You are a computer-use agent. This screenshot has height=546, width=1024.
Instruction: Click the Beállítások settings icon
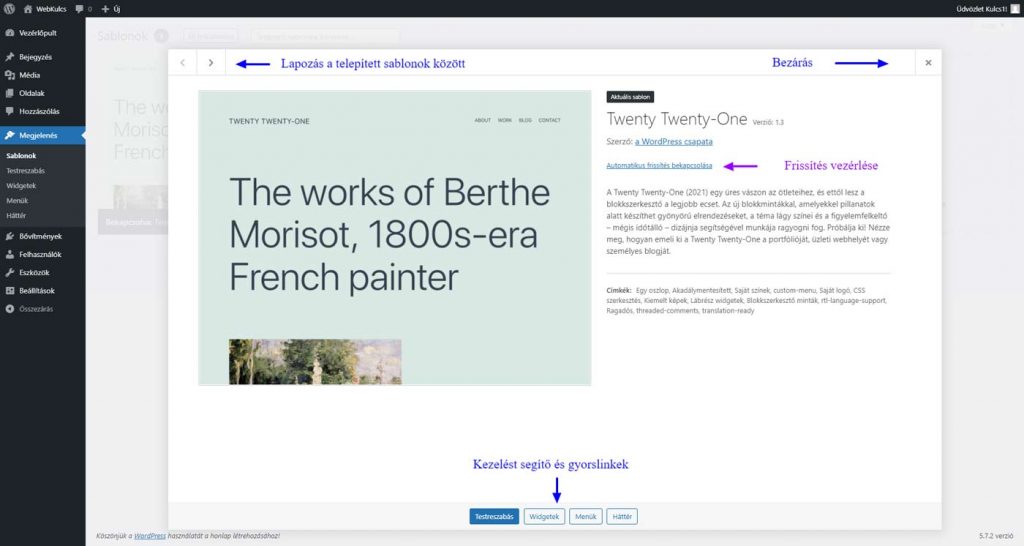click(10, 291)
